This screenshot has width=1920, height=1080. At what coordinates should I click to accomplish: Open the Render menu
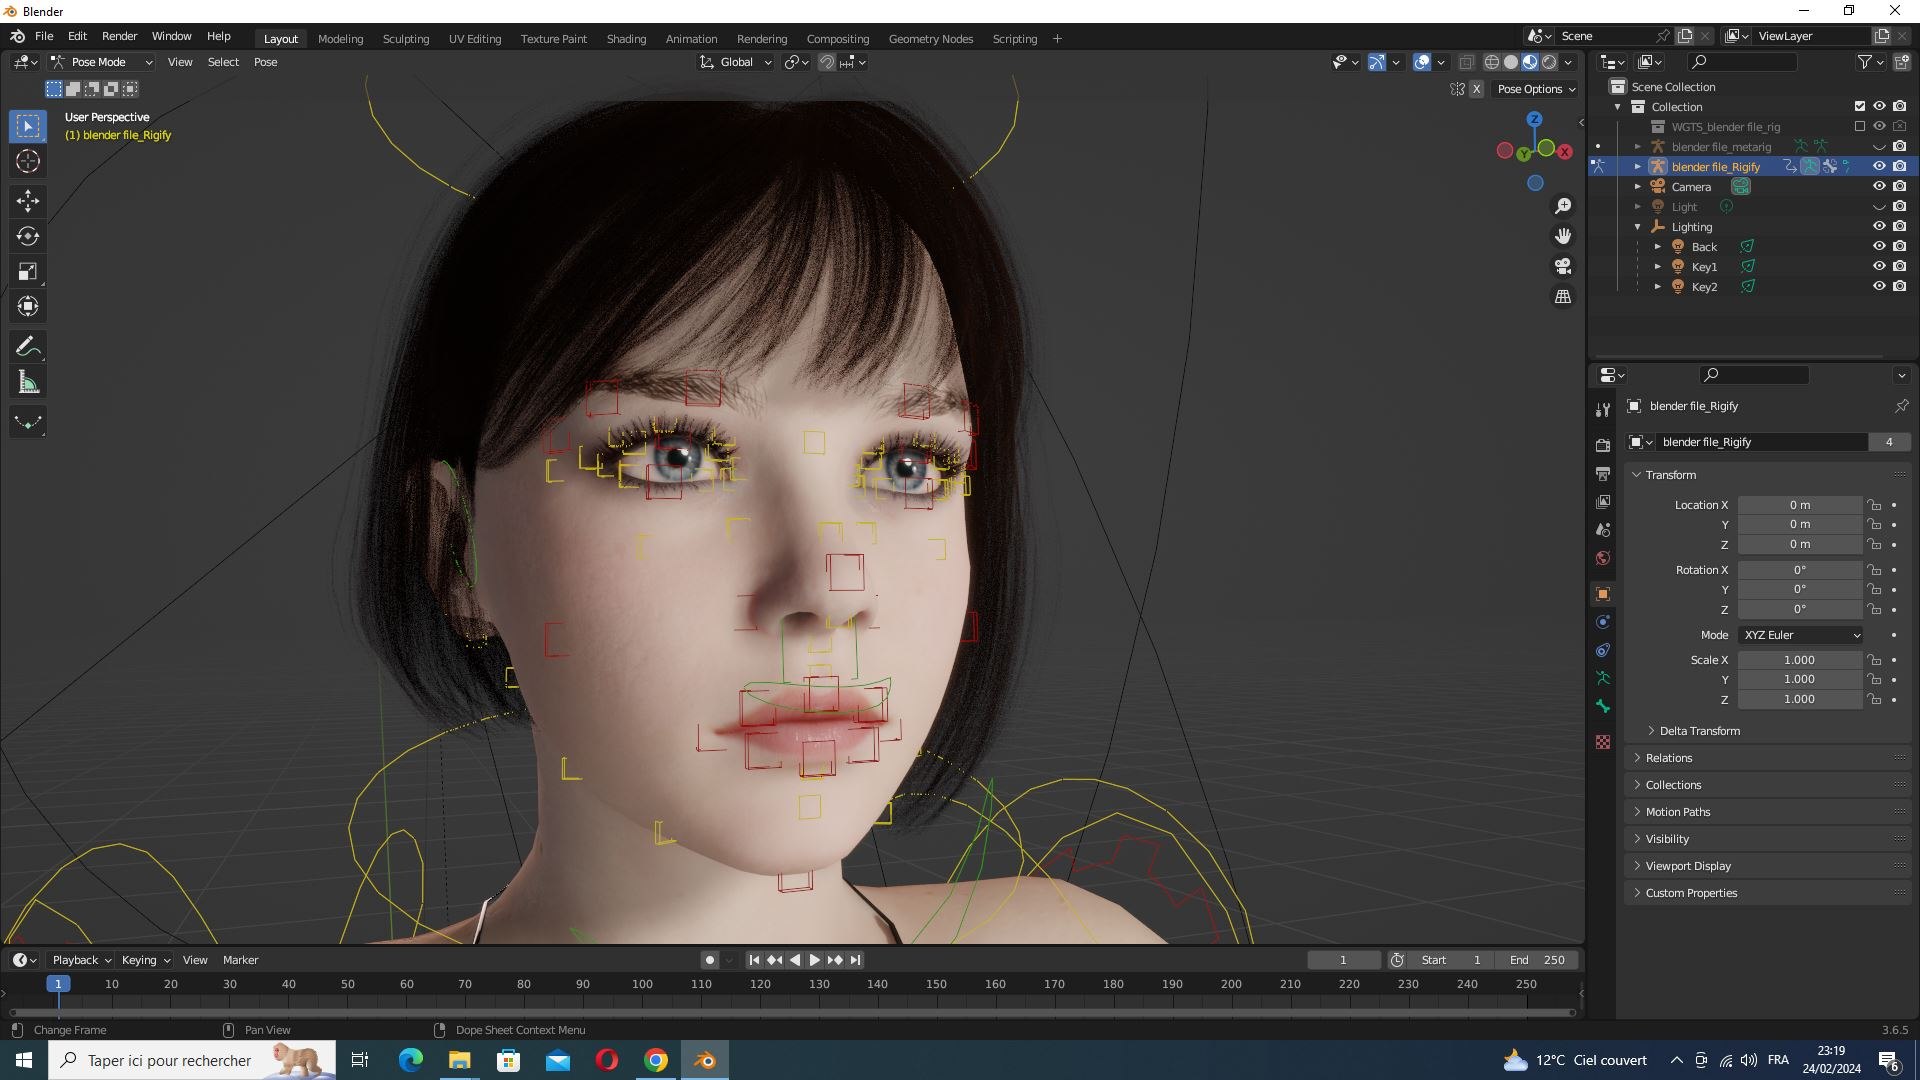[119, 36]
